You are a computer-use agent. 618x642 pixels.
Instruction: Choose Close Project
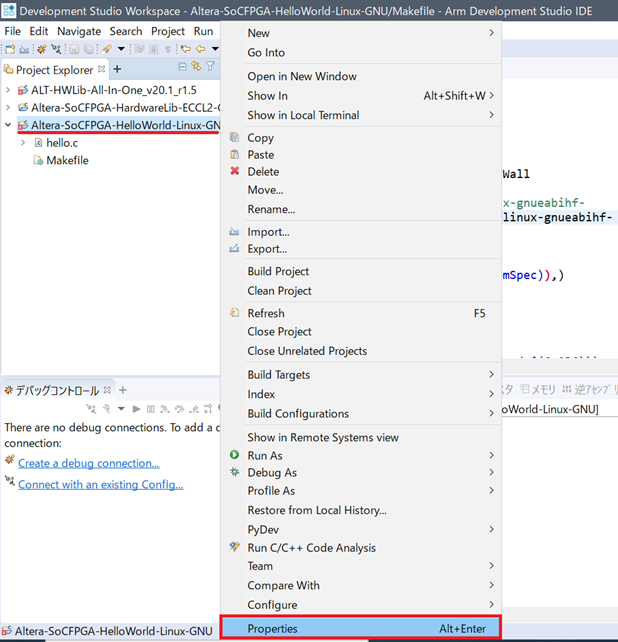360,332
